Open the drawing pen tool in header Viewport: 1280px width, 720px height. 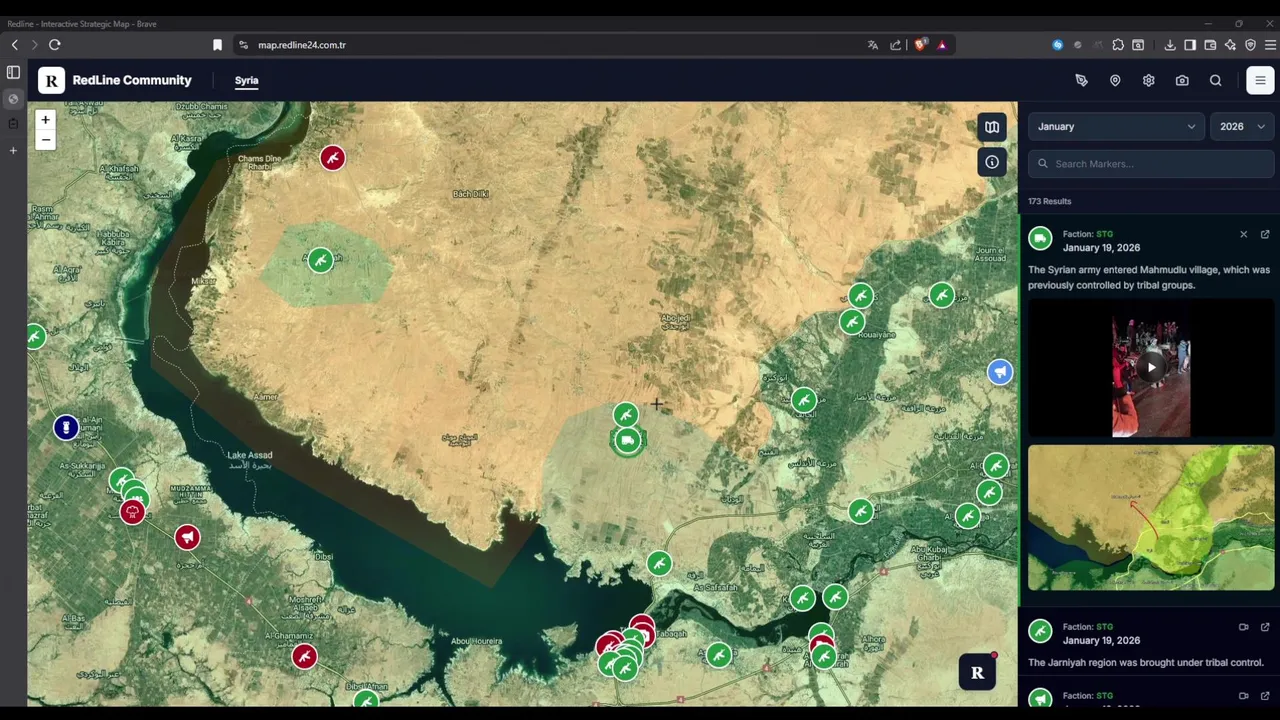[1081, 80]
